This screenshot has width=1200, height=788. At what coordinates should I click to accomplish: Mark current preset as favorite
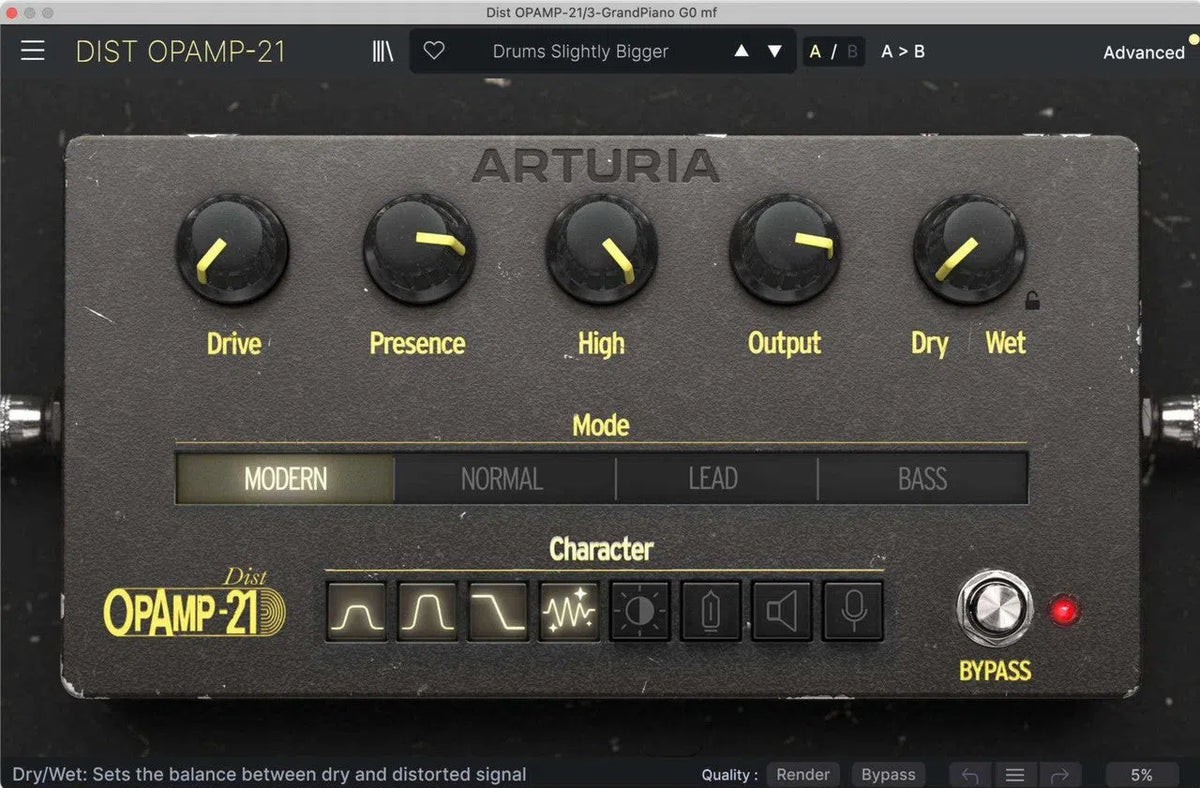pyautogui.click(x=435, y=51)
